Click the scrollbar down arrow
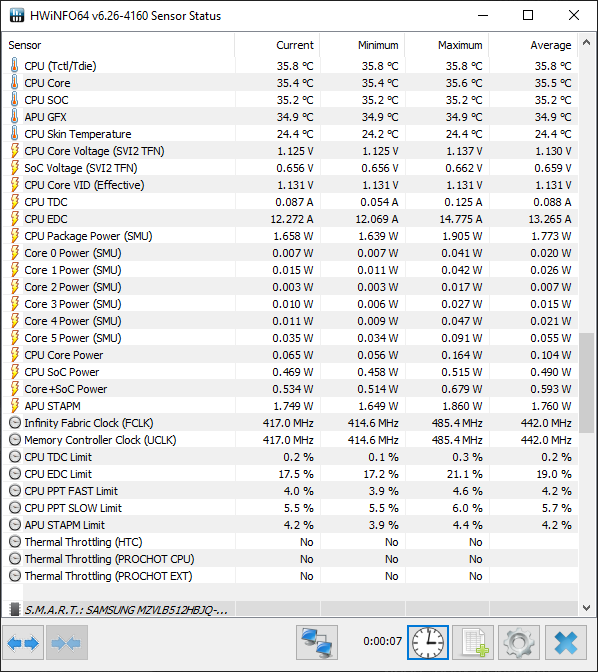 click(x=586, y=607)
